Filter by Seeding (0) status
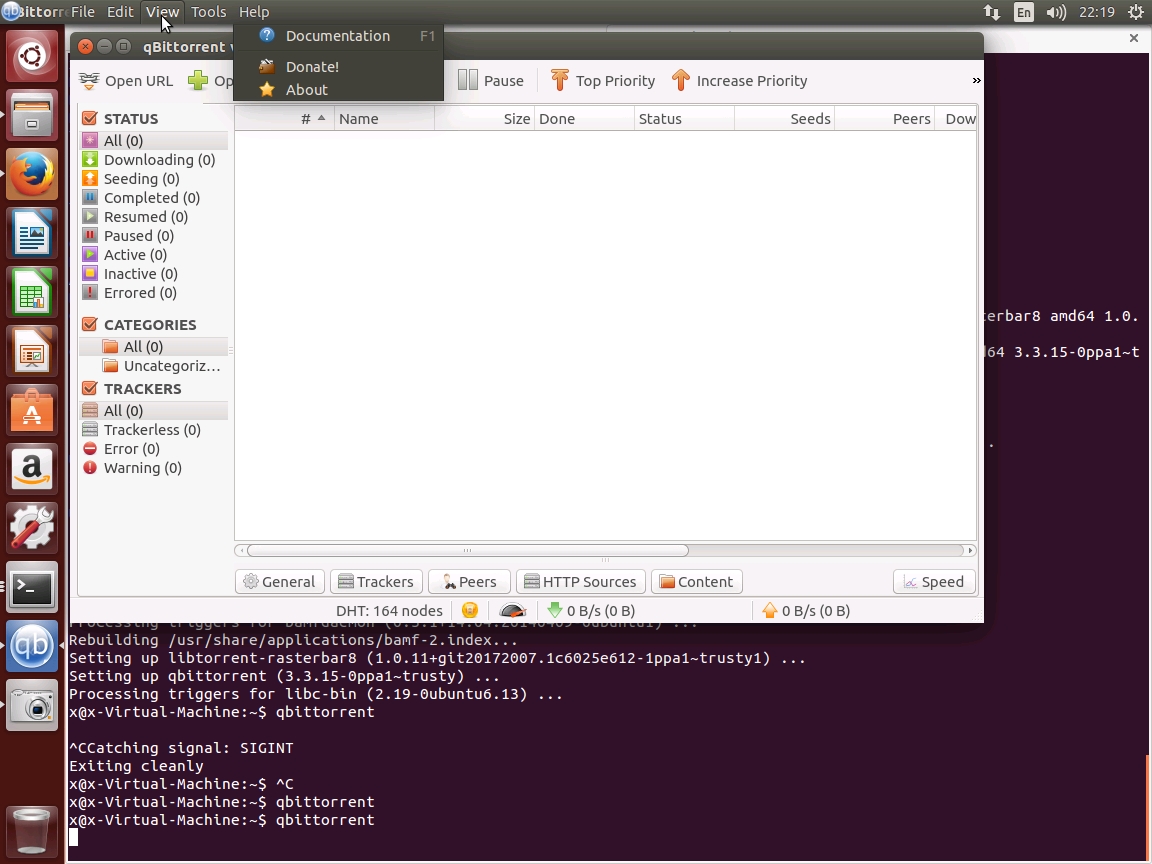Viewport: 1152px width, 864px height. click(154, 179)
